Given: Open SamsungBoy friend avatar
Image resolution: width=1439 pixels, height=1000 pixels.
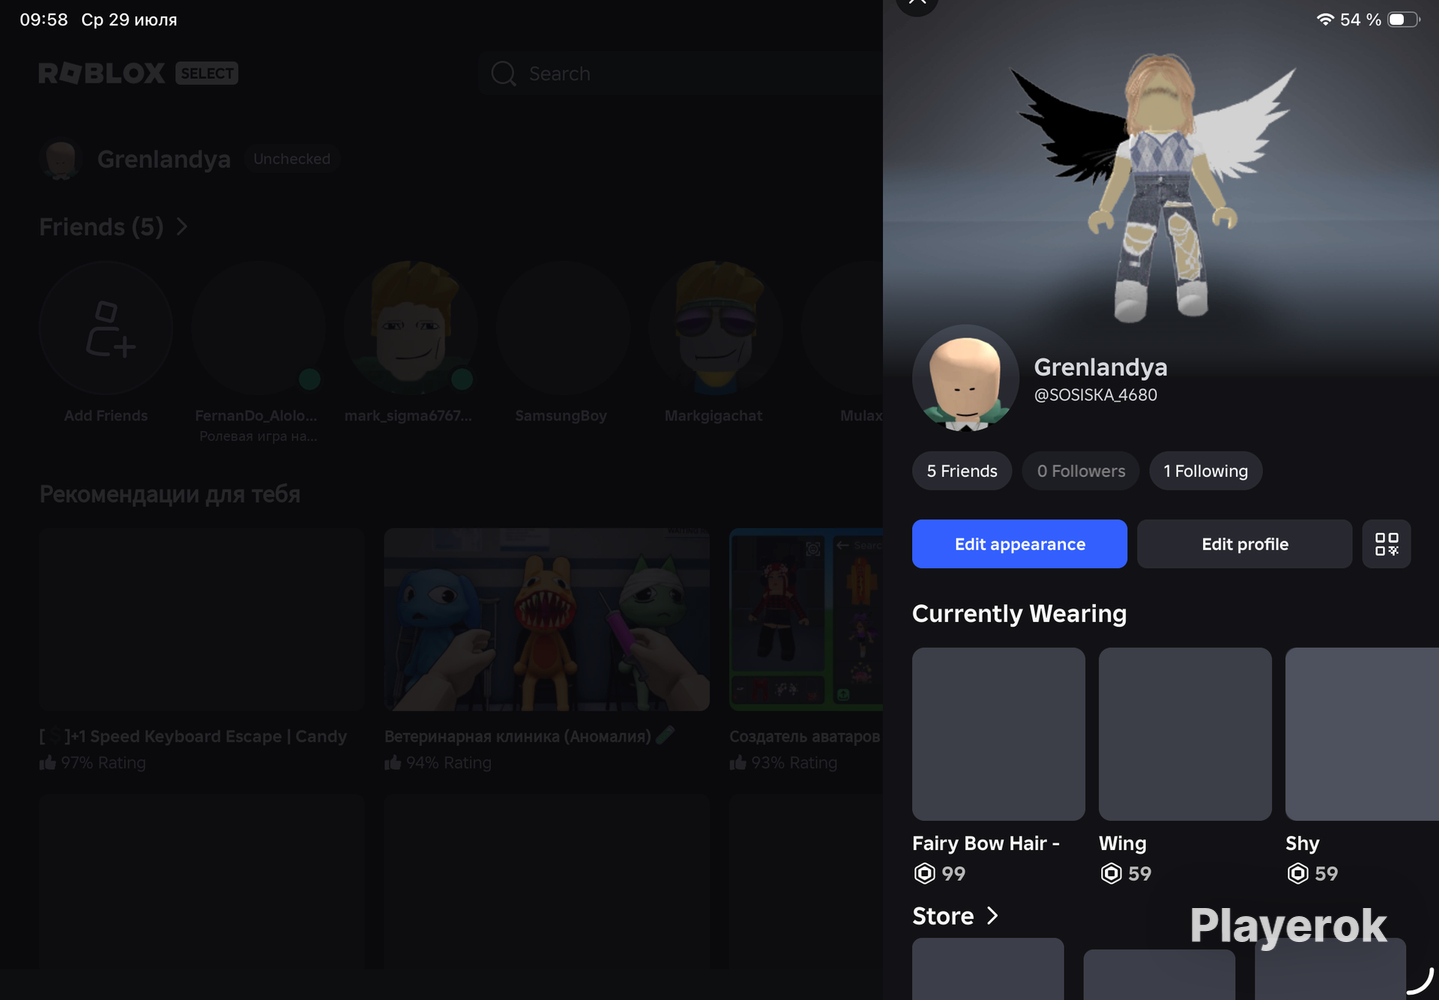Looking at the screenshot, I should (x=563, y=328).
